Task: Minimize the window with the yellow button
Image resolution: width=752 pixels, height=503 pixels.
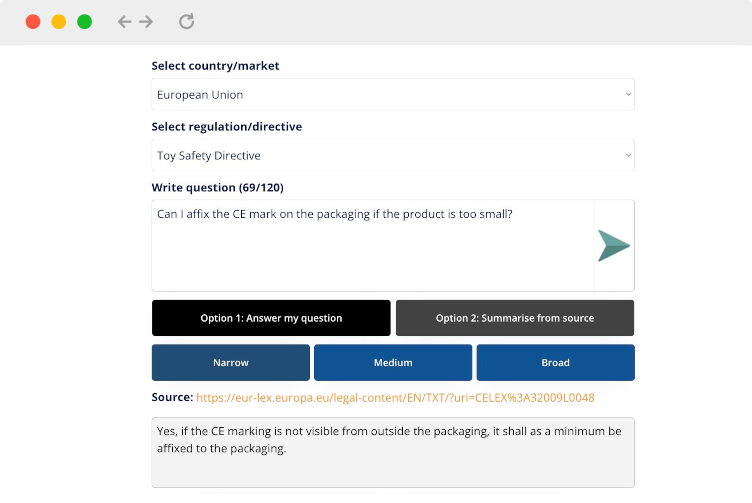Action: pyautogui.click(x=59, y=22)
